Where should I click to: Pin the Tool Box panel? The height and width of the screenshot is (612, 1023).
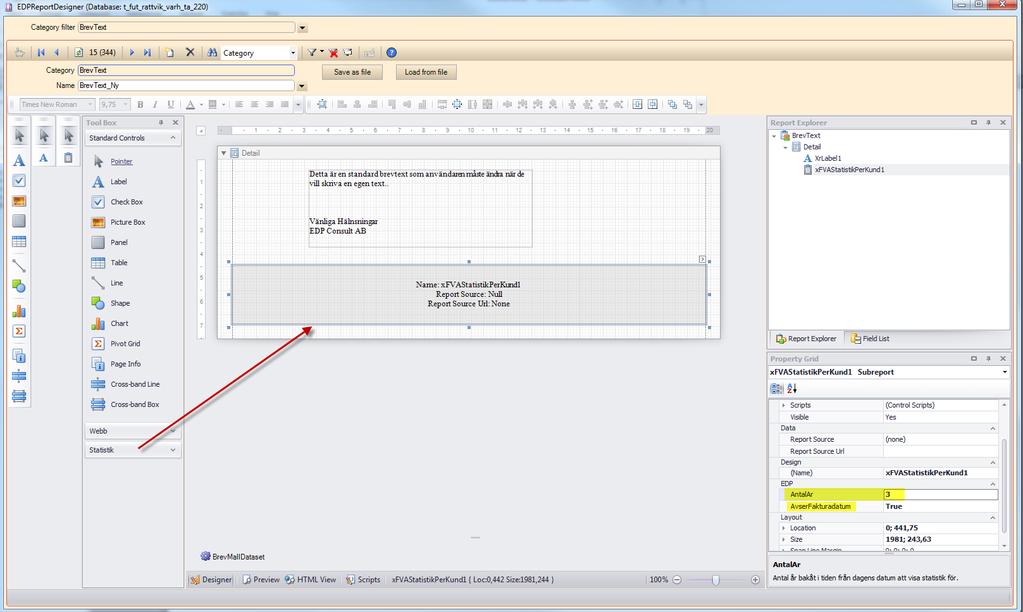[161, 123]
